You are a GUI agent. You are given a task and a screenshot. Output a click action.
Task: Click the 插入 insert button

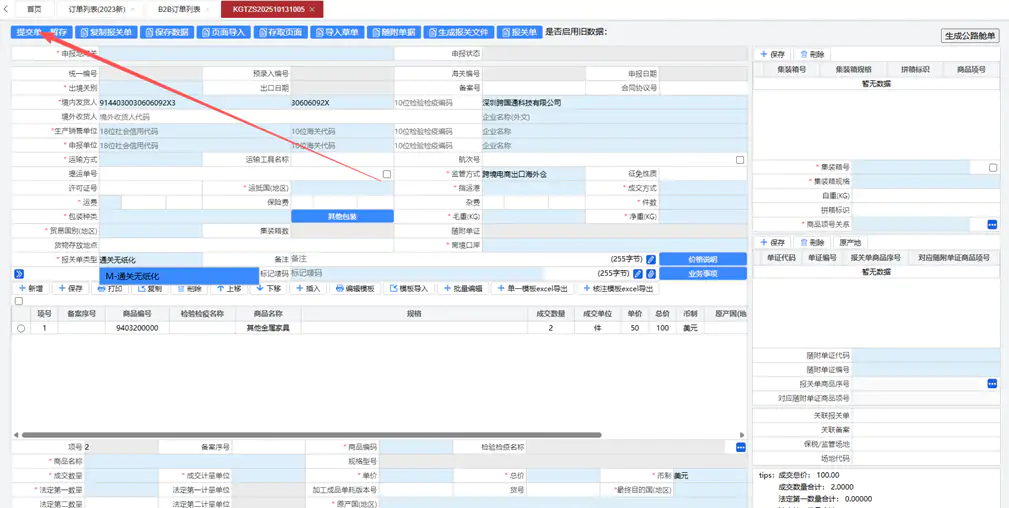click(308, 288)
